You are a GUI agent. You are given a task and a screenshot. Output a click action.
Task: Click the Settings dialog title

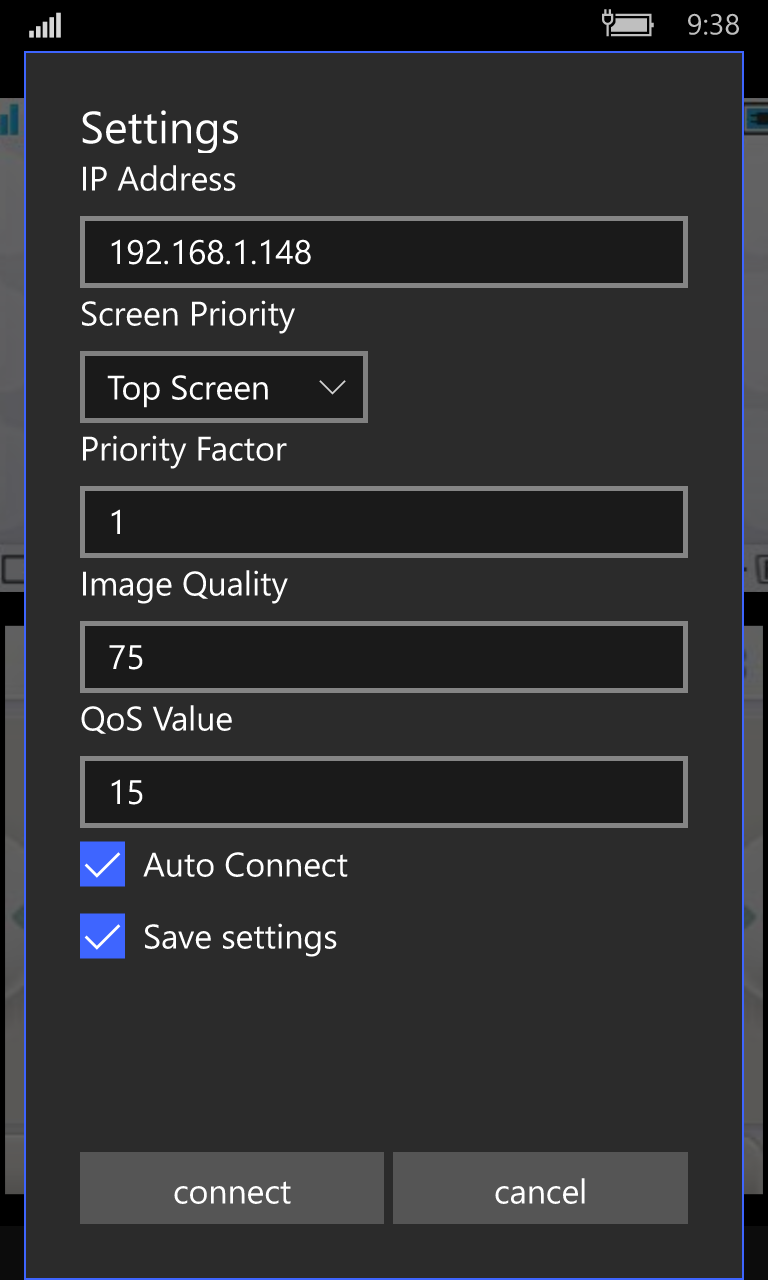pyautogui.click(x=159, y=128)
